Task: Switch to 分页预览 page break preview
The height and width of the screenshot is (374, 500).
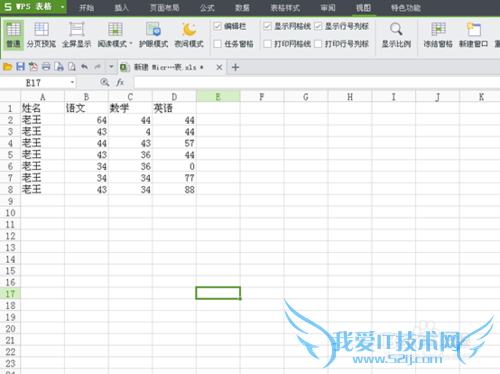Action: (41, 35)
